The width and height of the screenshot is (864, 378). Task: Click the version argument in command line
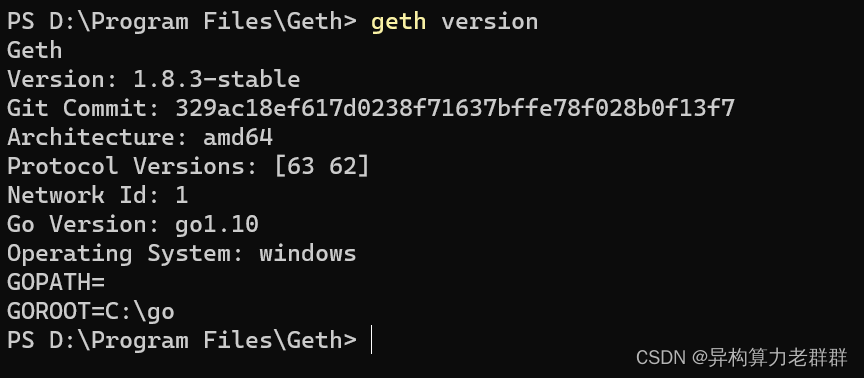[490, 21]
